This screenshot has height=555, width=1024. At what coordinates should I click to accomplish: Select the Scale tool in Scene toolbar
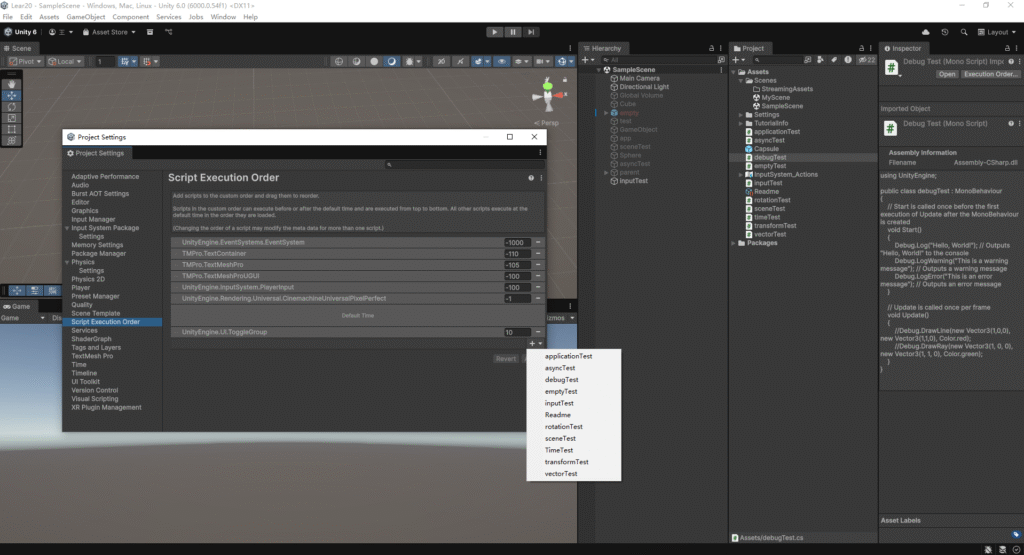click(x=12, y=118)
